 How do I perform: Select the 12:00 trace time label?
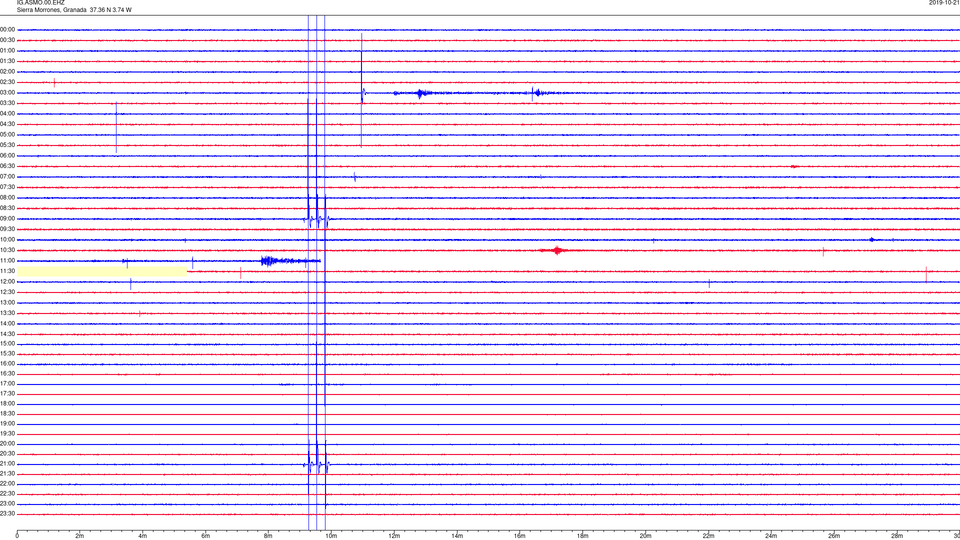coord(7,281)
